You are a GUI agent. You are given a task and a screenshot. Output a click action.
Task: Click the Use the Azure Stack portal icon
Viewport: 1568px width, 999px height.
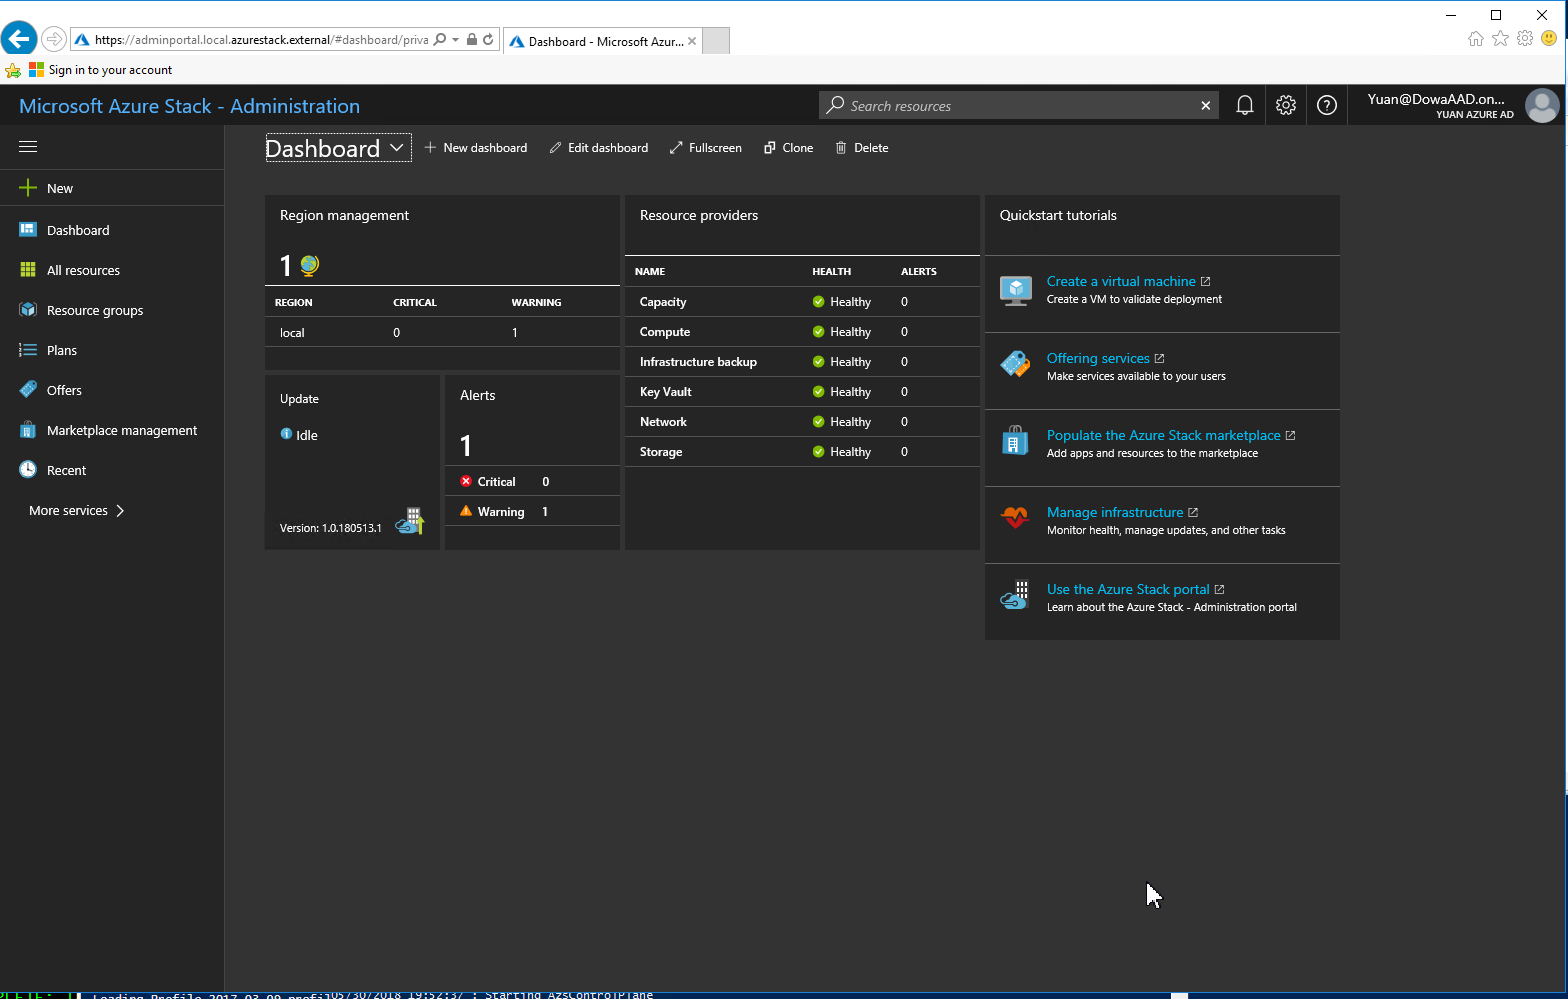tap(1016, 595)
